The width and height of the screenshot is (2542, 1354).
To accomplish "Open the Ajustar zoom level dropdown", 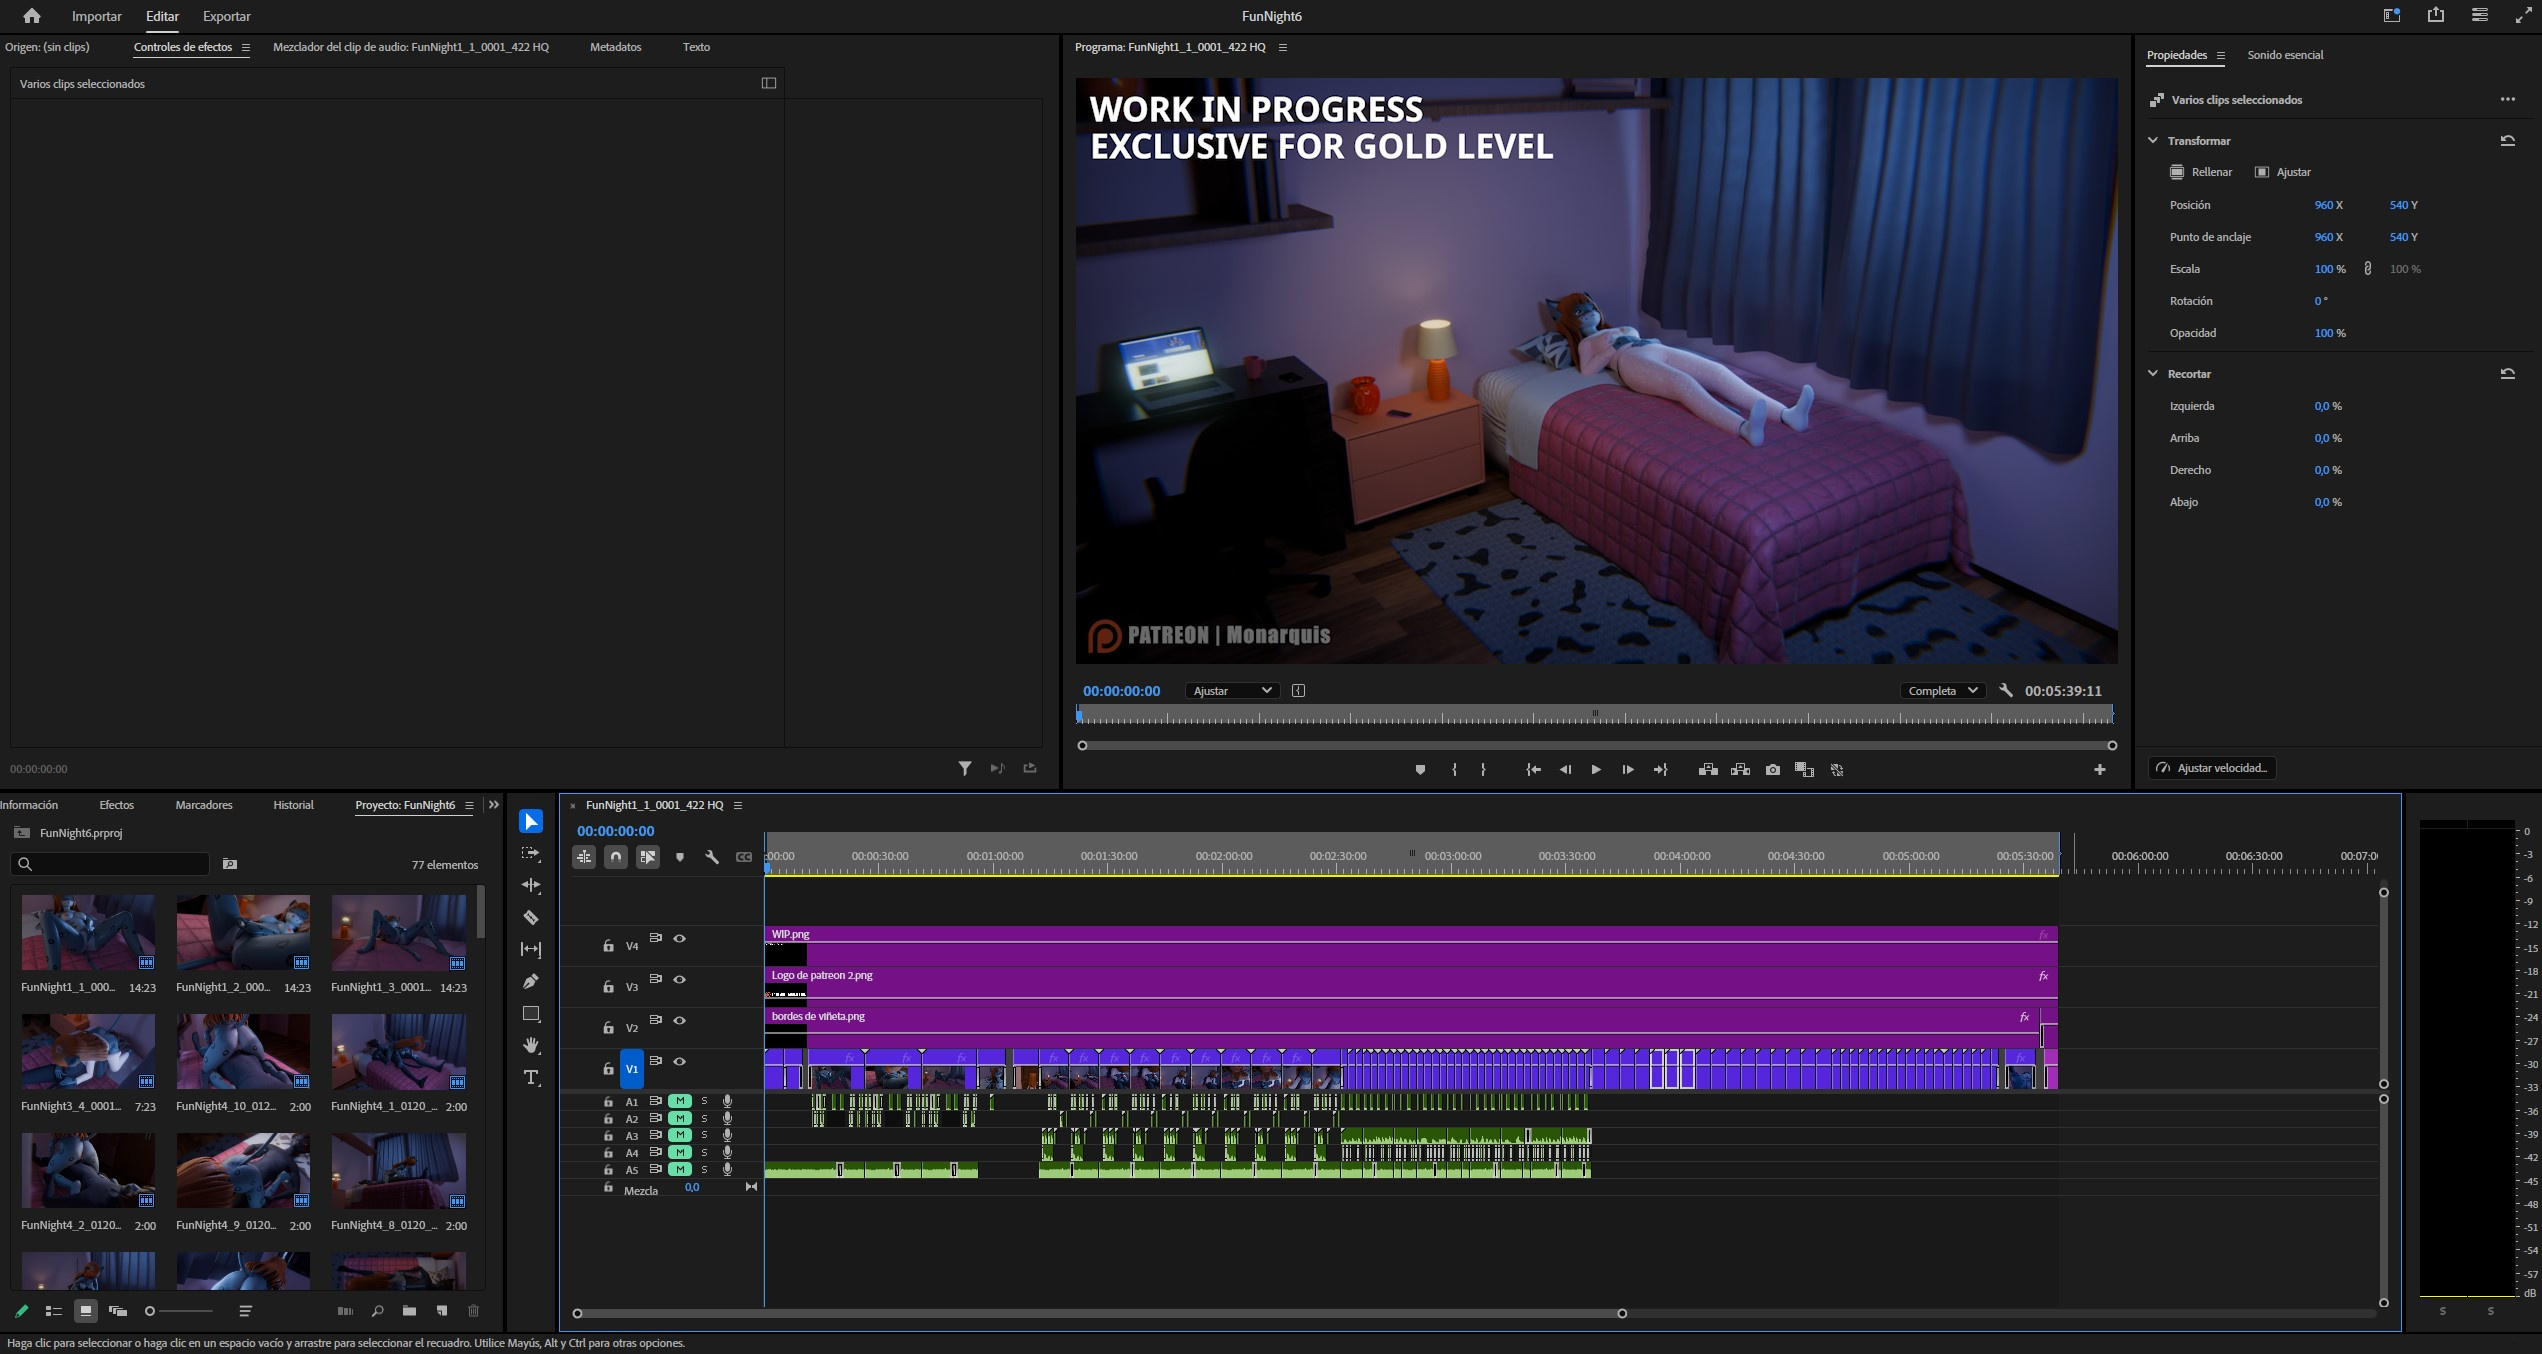I will [1232, 690].
